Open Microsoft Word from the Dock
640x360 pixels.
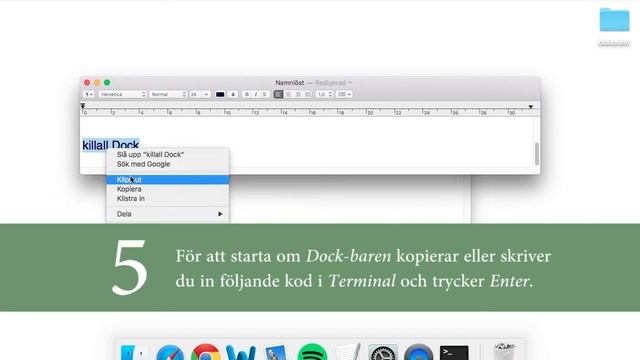(x=241, y=353)
